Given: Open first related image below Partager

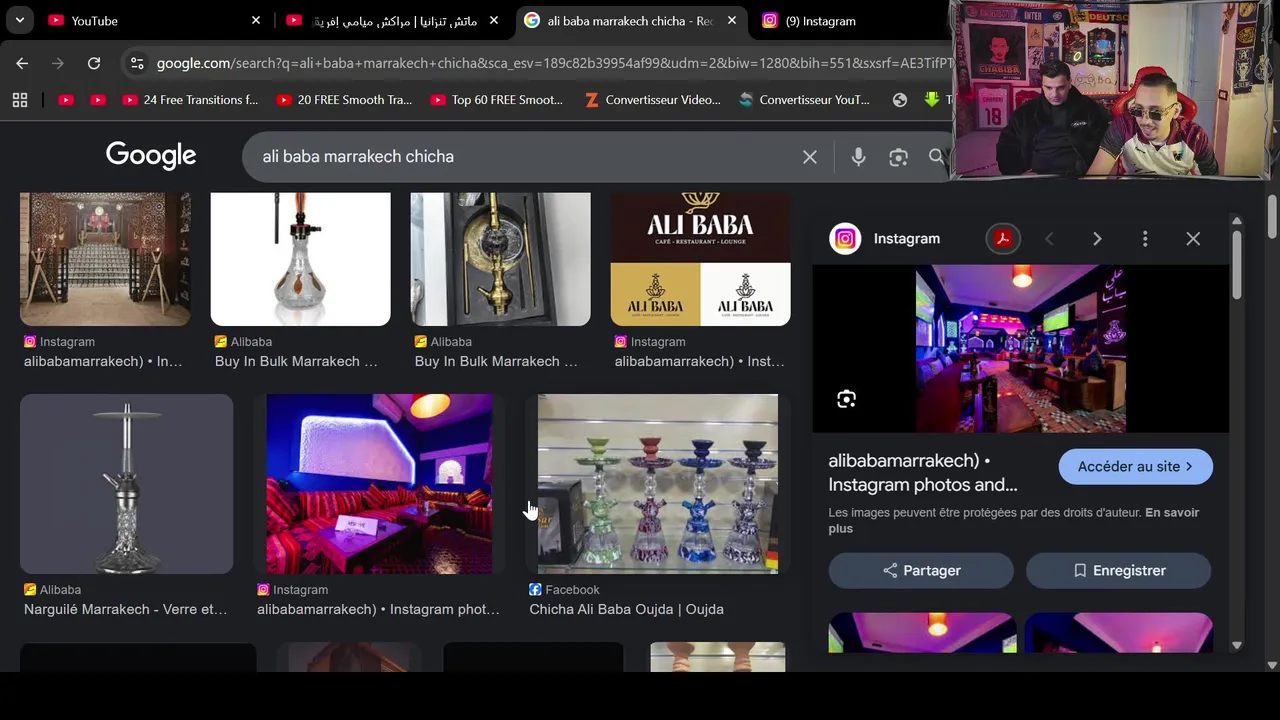Looking at the screenshot, I should click(922, 633).
